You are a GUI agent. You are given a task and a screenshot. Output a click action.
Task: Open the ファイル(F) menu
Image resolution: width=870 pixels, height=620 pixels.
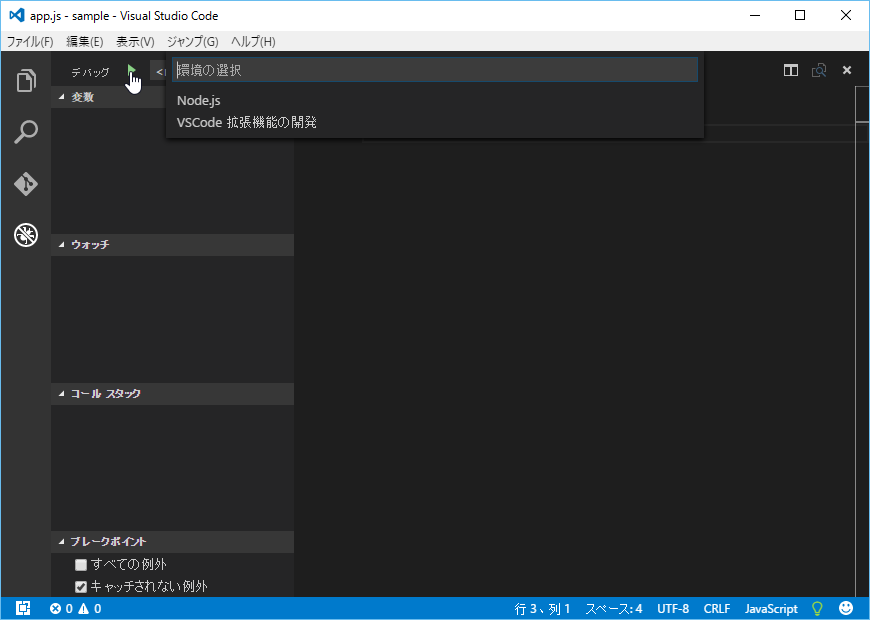click(30, 41)
